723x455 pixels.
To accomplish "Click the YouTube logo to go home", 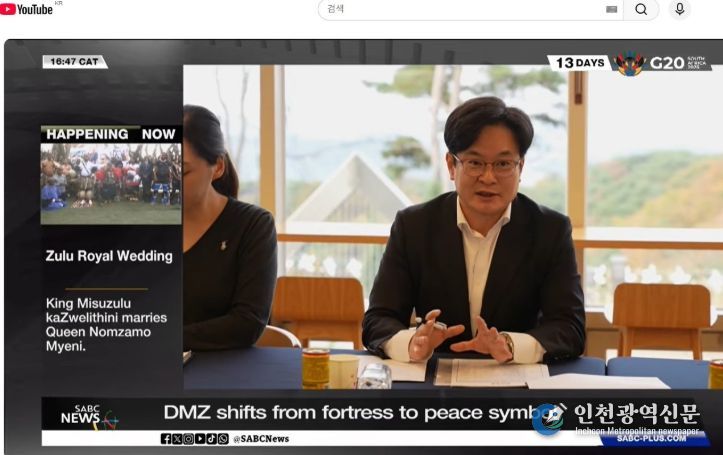I will pos(27,9).
